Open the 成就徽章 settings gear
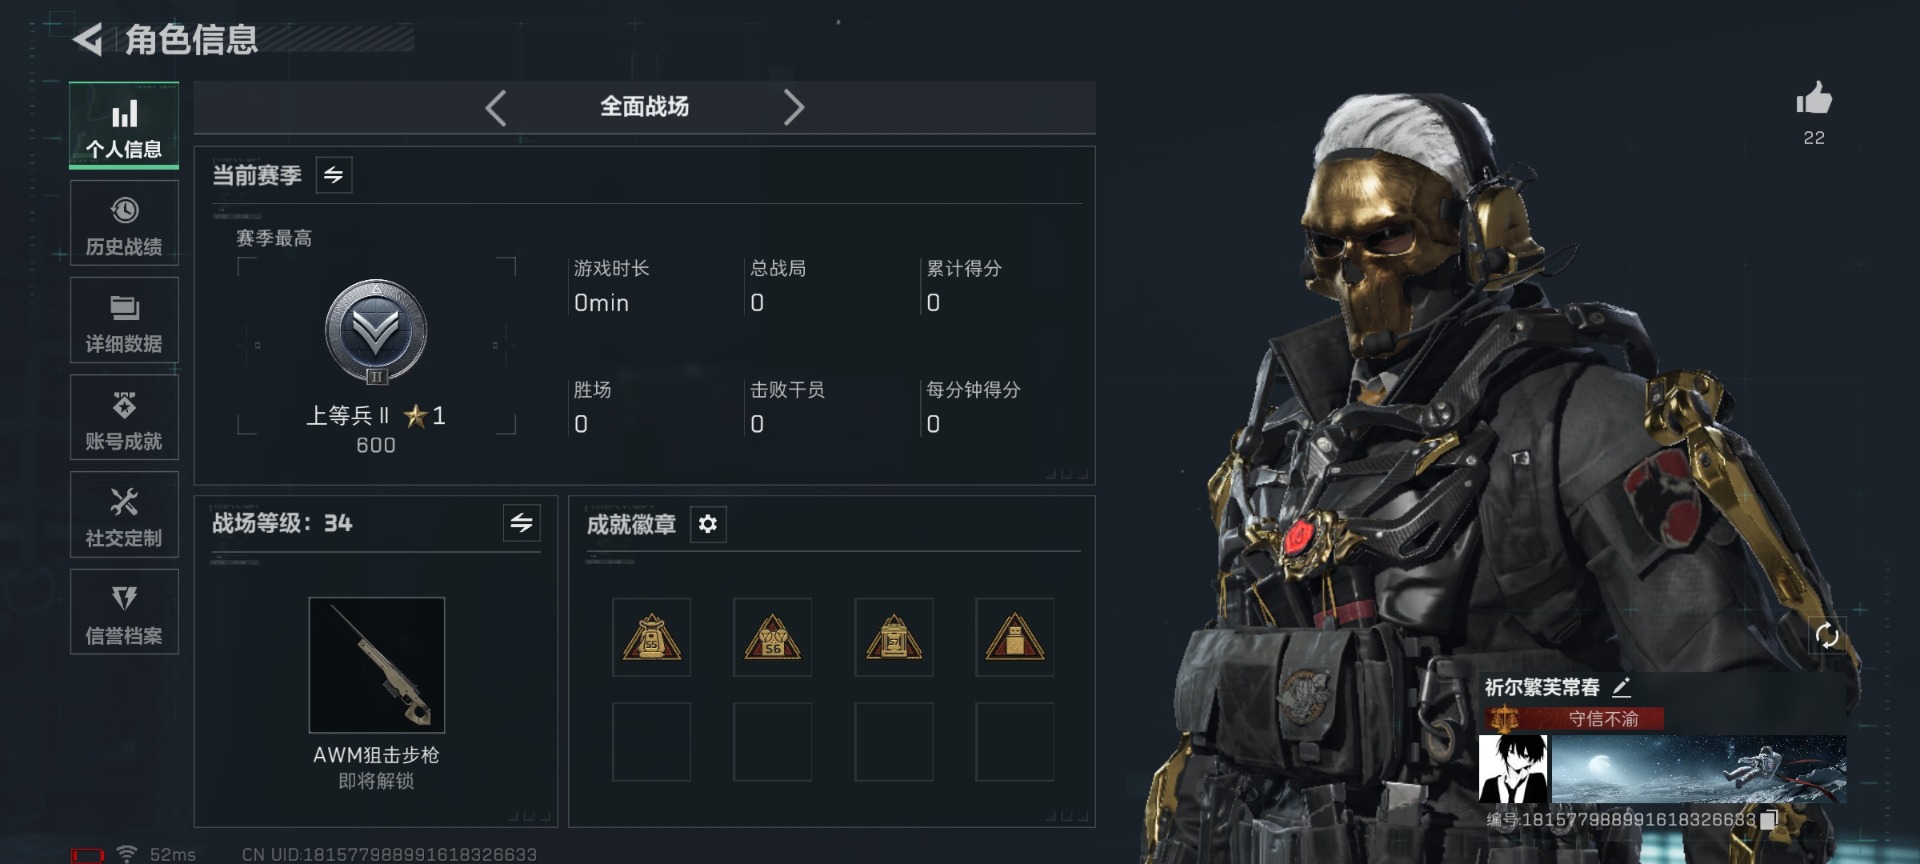The width and height of the screenshot is (1920, 864). (x=708, y=524)
